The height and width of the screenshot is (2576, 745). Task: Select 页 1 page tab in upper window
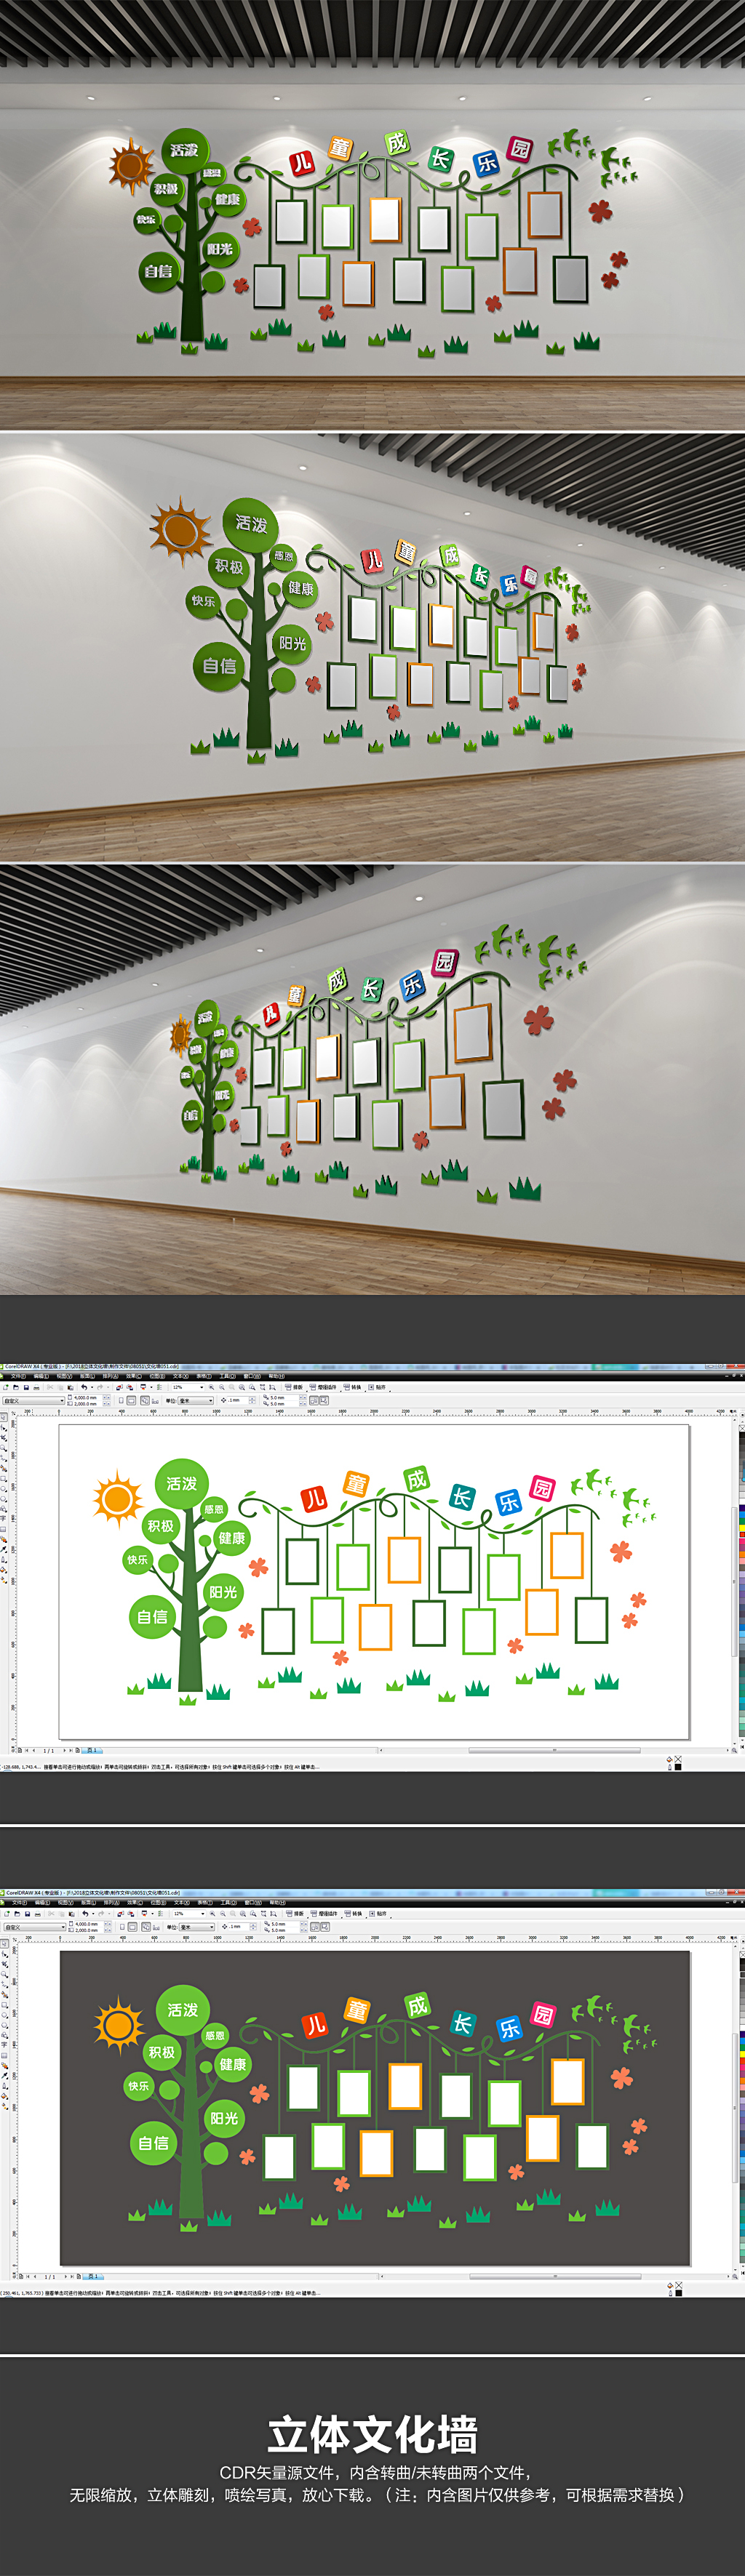(x=90, y=1750)
